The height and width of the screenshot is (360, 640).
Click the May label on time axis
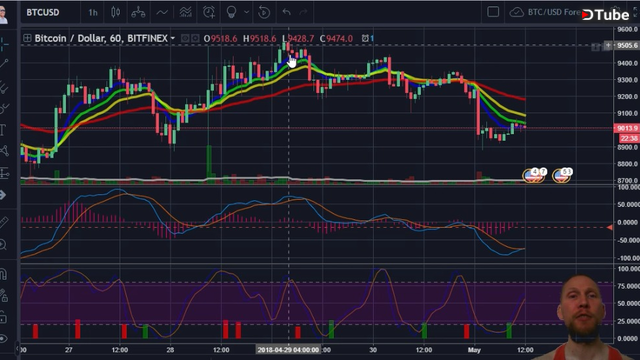(x=474, y=350)
